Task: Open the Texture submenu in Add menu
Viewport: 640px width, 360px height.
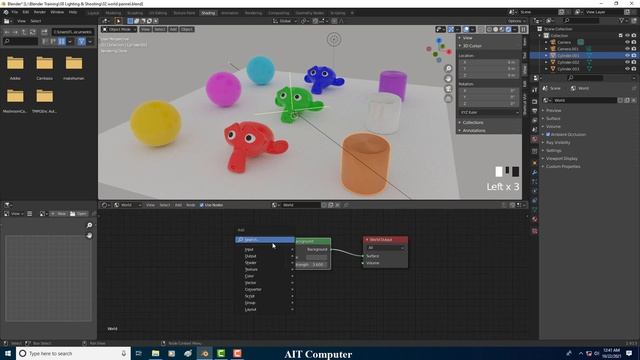Action: click(x=265, y=269)
